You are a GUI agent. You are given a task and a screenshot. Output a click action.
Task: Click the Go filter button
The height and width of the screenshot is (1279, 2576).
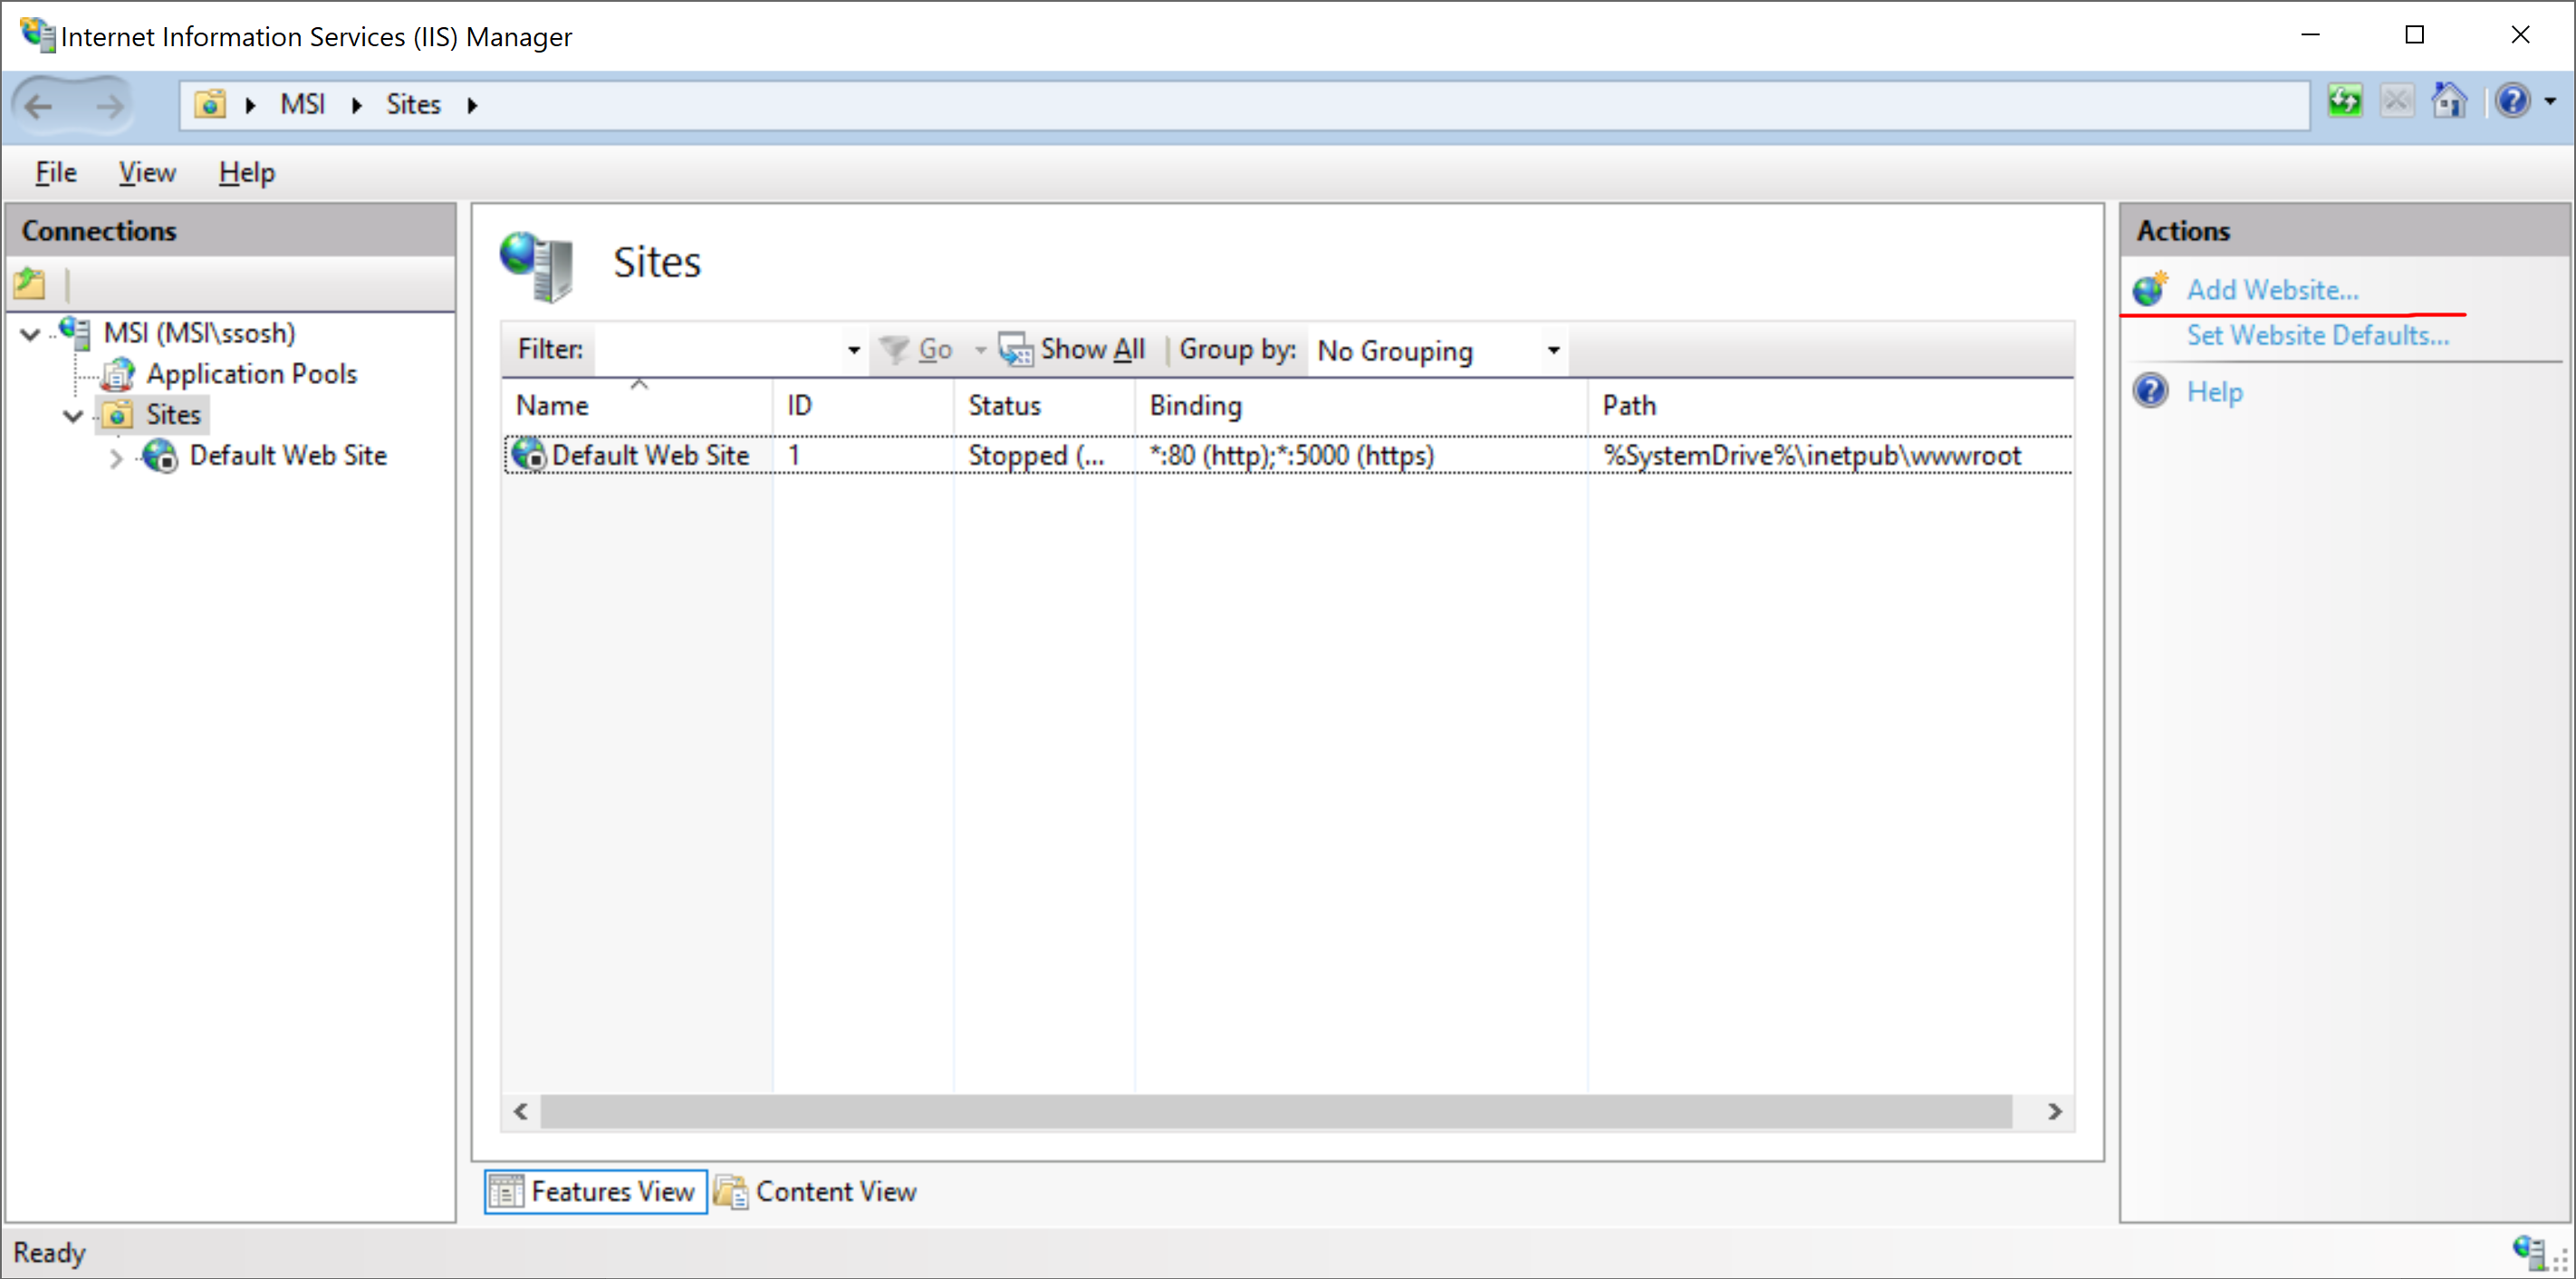[916, 349]
